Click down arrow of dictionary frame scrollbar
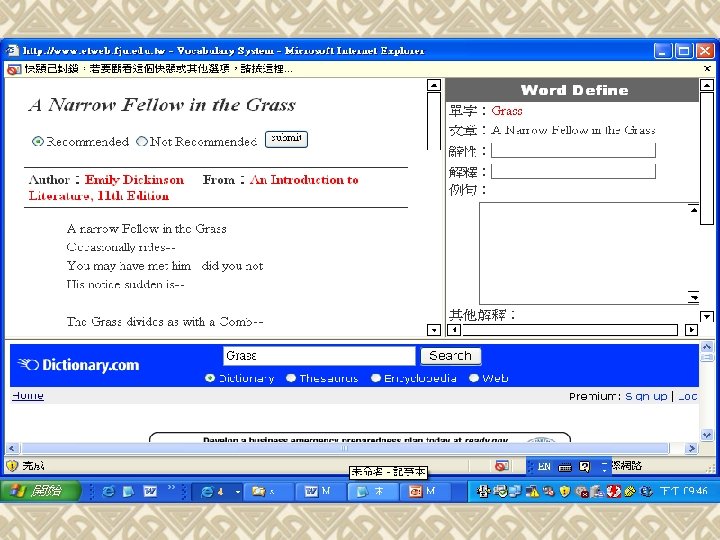The width and height of the screenshot is (720, 540). [x=707, y=435]
